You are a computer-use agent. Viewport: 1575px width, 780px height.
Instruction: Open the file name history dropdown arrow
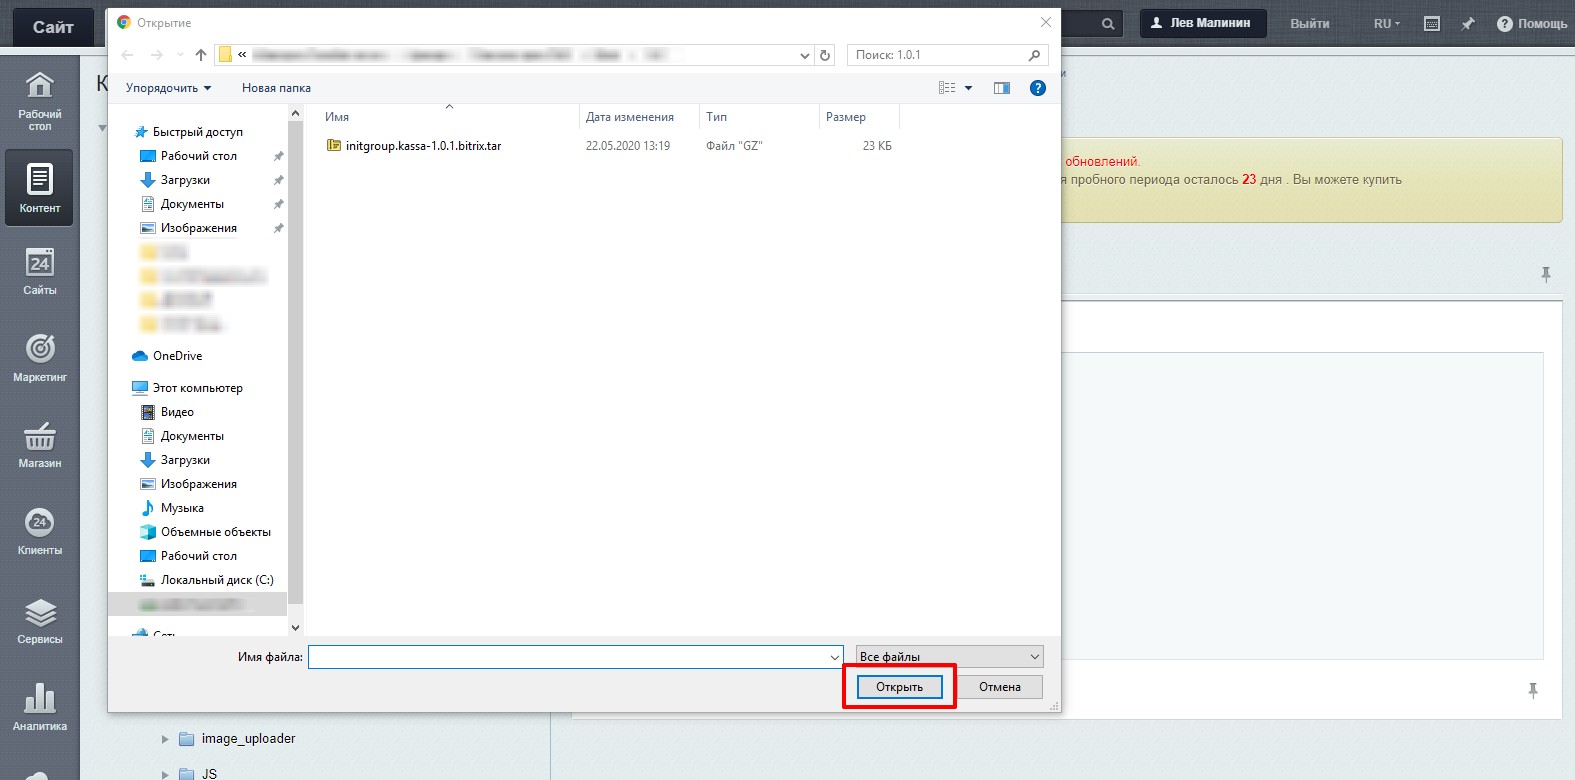[x=835, y=657]
